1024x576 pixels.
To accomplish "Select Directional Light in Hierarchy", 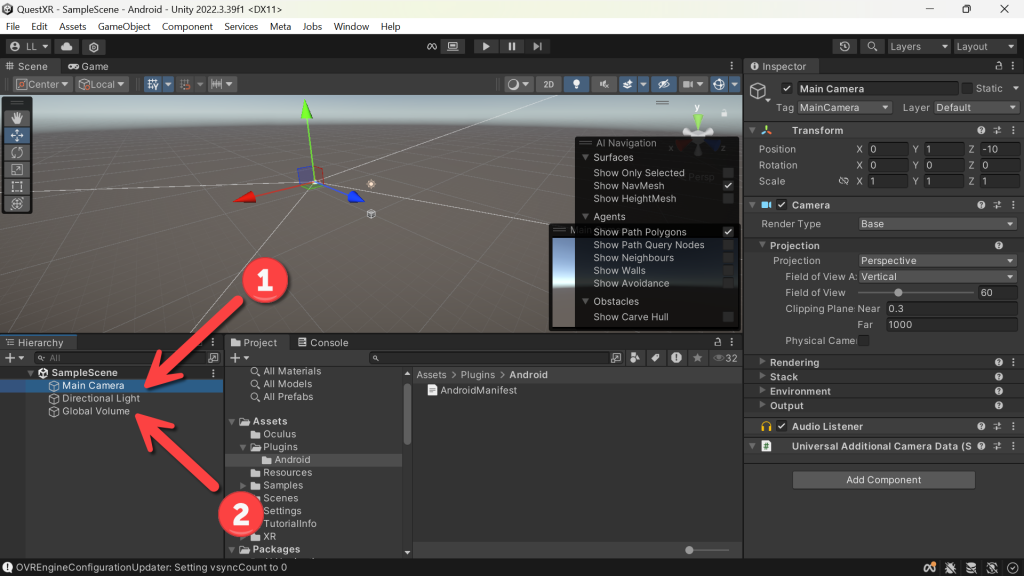I will click(101, 398).
